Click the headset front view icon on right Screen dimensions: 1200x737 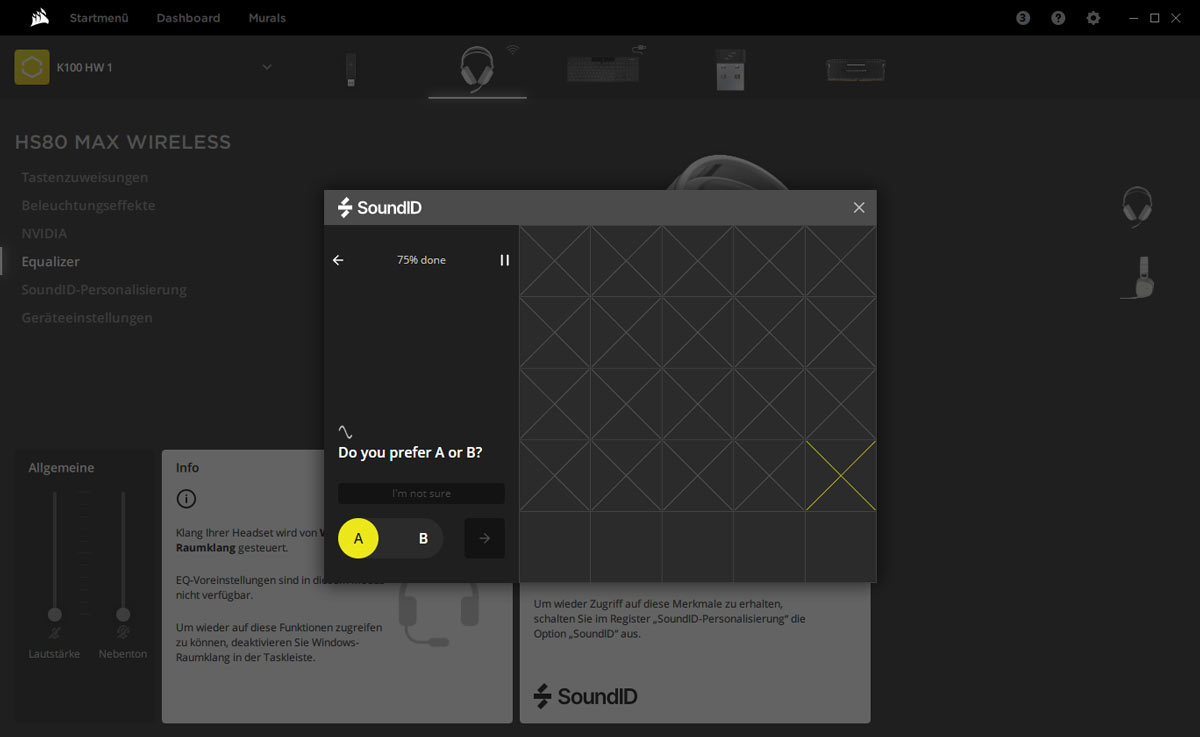click(1137, 207)
